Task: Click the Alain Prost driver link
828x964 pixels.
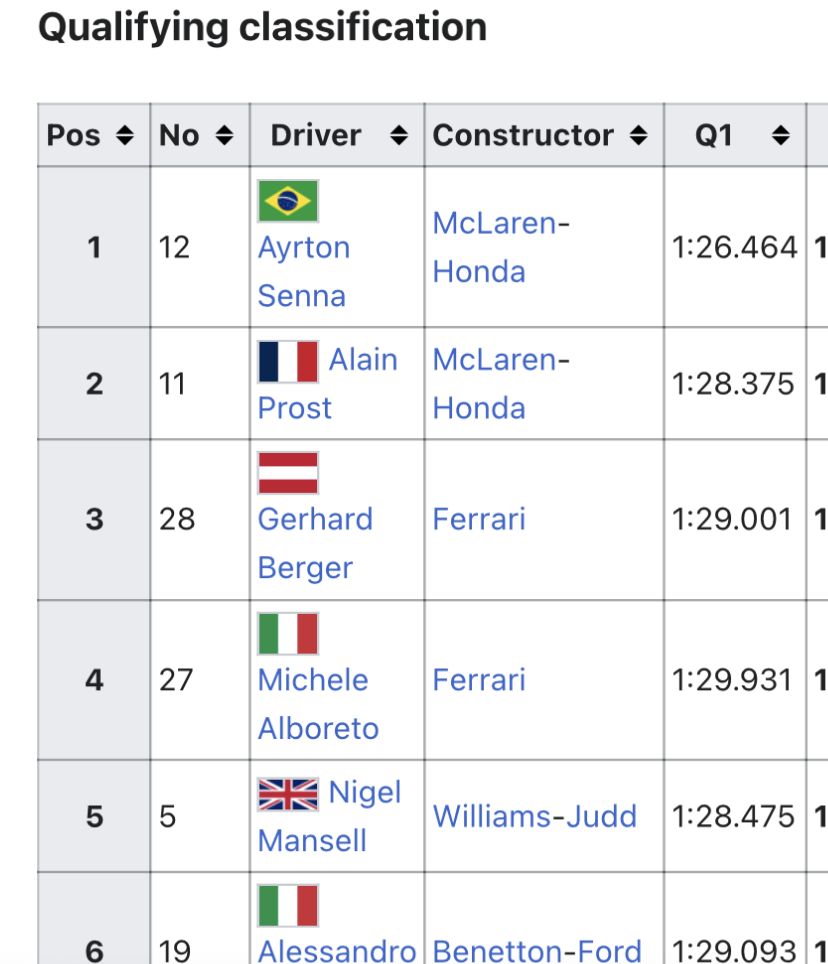Action: [363, 360]
